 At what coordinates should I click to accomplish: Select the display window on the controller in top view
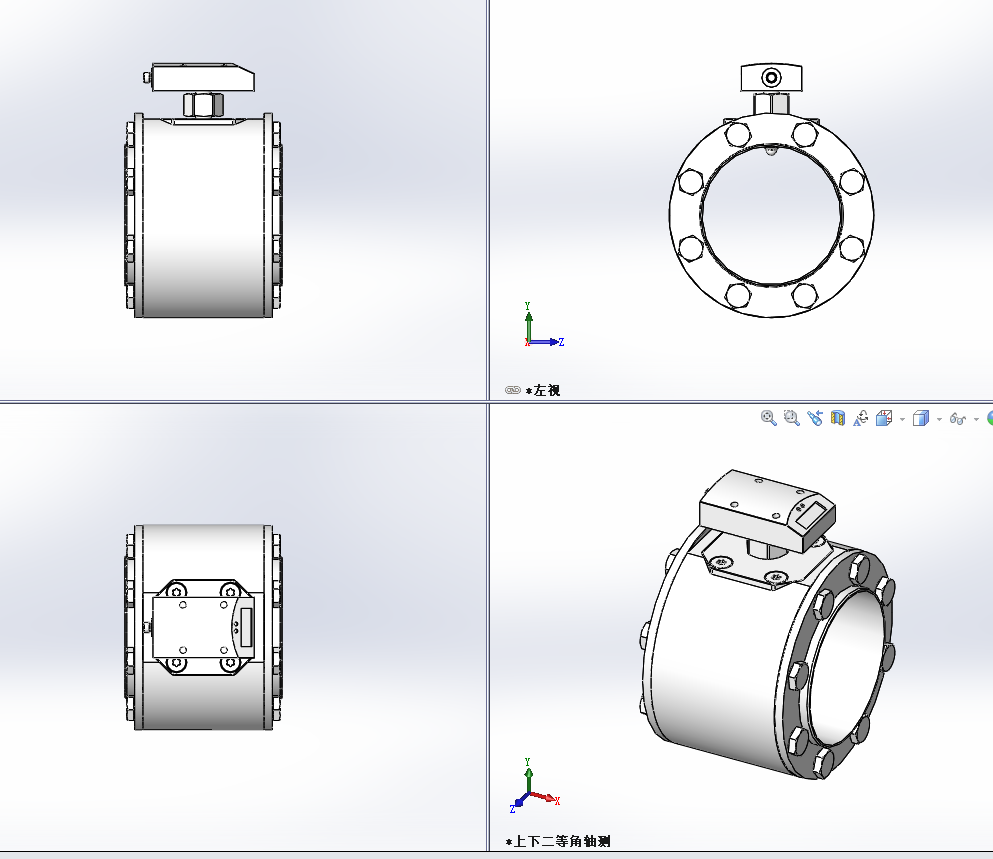point(246,627)
